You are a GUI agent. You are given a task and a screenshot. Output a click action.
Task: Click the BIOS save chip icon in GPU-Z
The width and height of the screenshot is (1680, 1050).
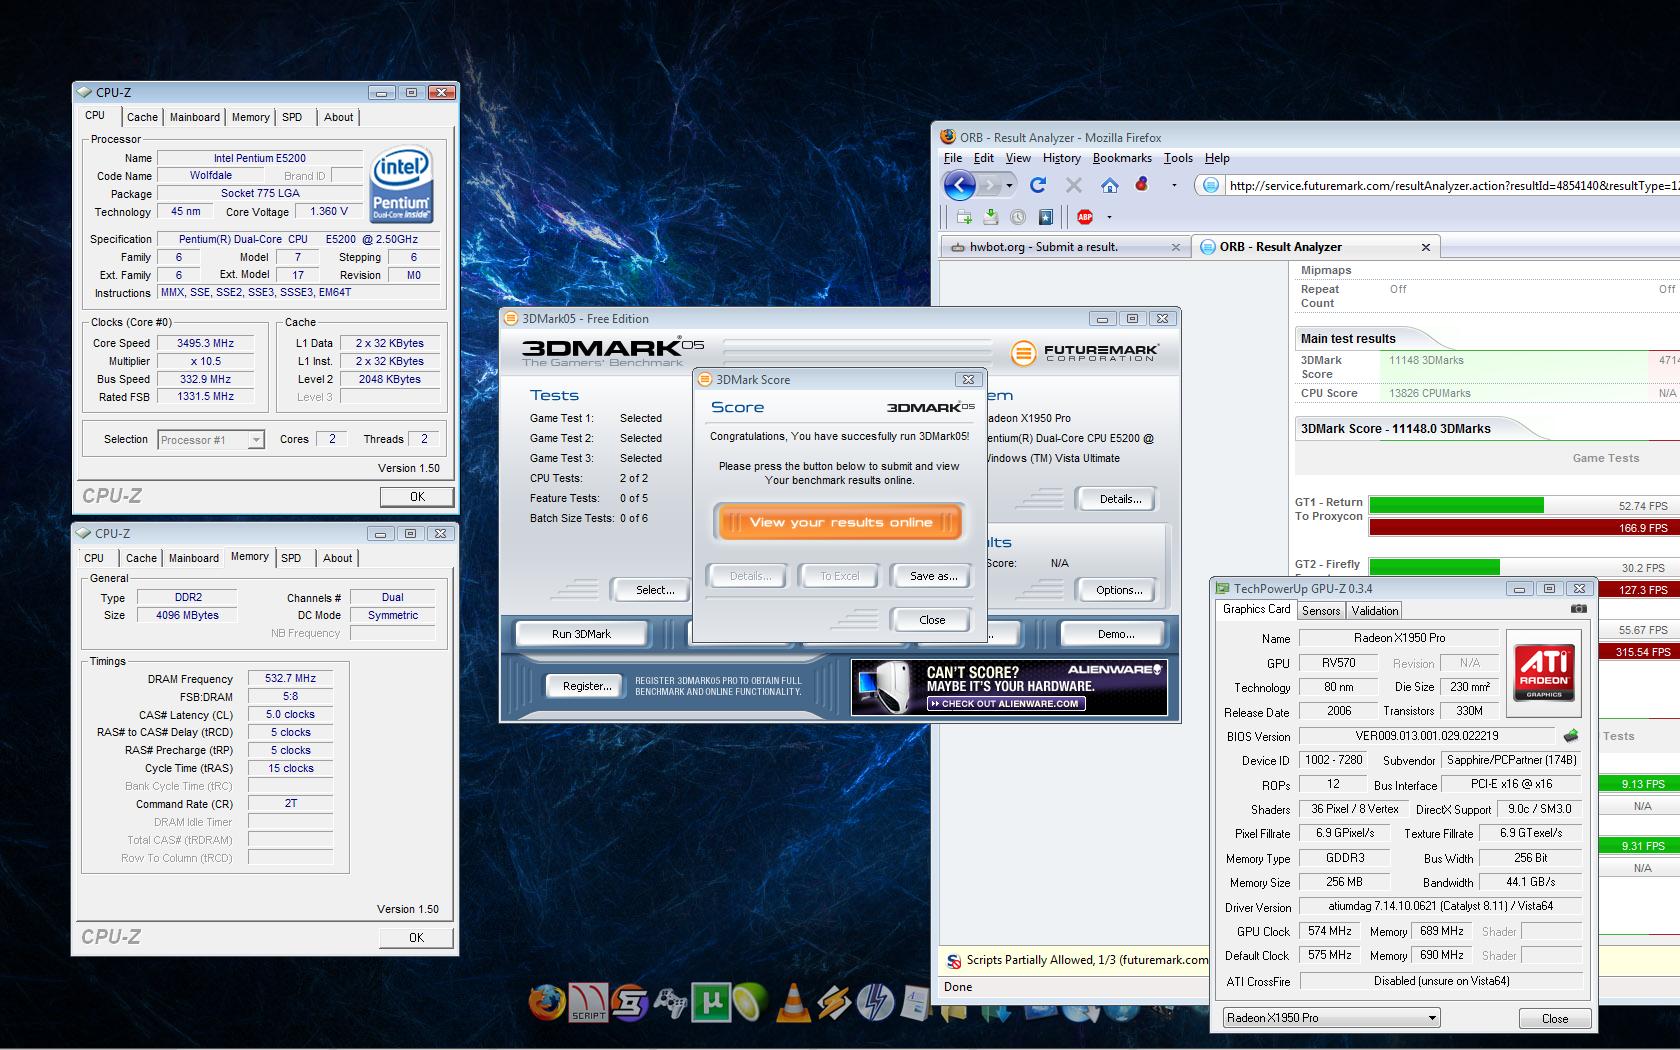point(1571,736)
